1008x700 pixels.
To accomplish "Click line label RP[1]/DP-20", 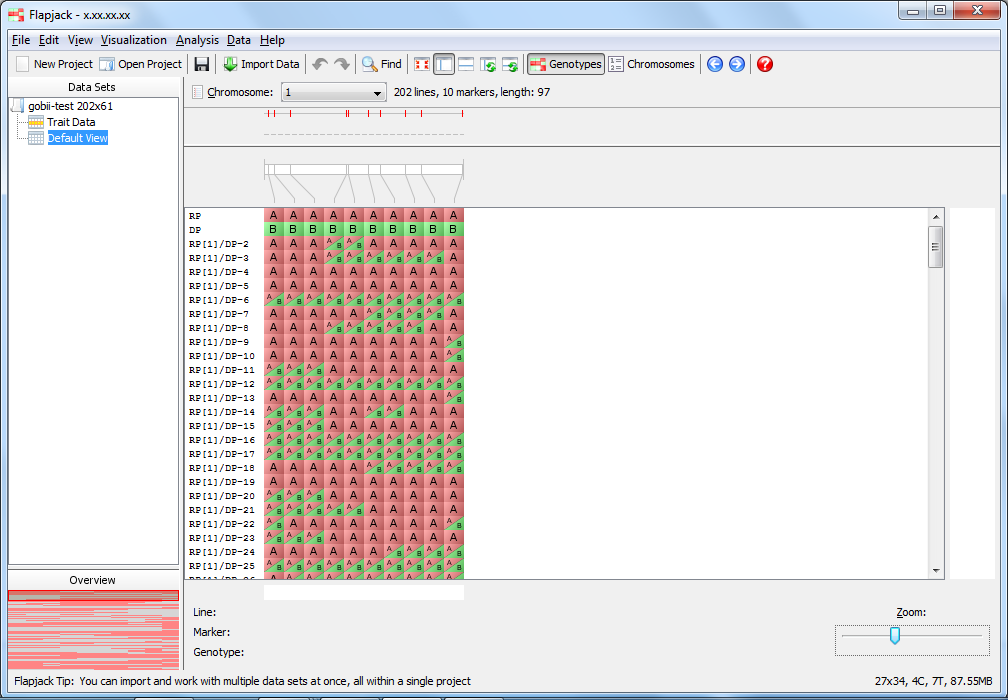I will click(x=222, y=496).
